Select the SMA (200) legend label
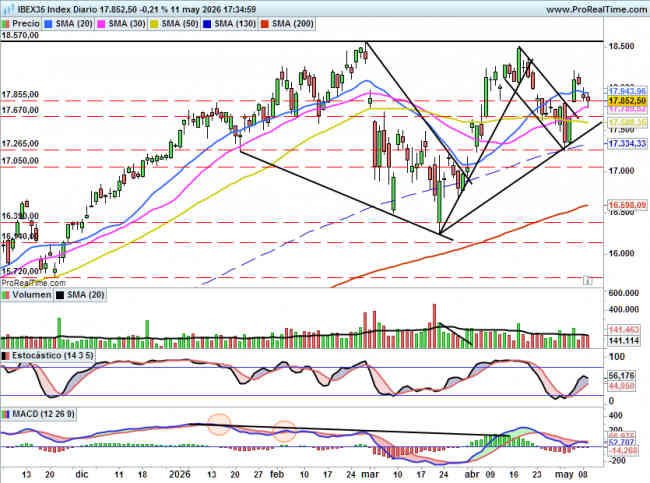650x483 pixels. pyautogui.click(x=293, y=24)
